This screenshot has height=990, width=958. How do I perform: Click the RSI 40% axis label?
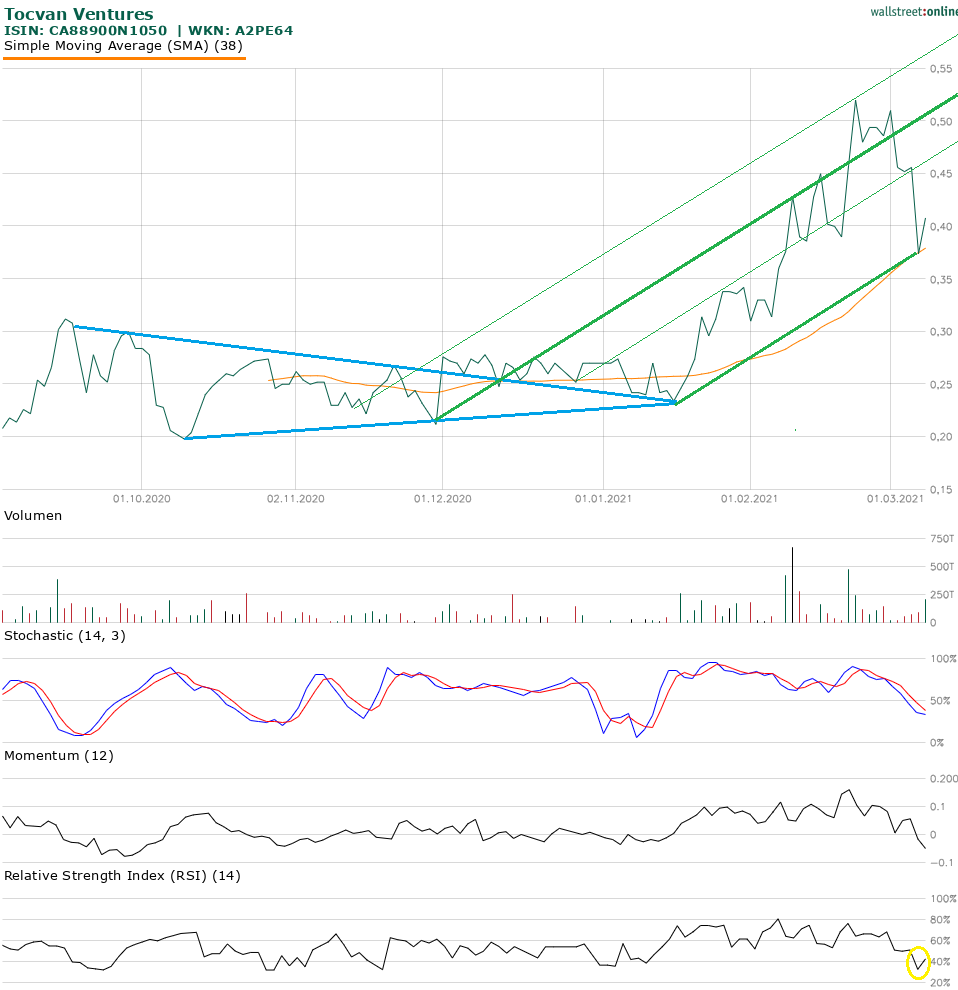pos(940,962)
